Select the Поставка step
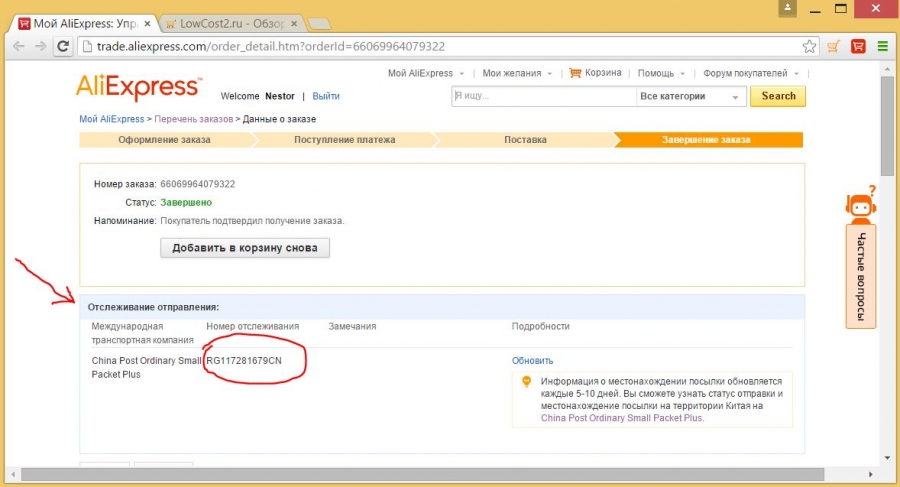 525,140
